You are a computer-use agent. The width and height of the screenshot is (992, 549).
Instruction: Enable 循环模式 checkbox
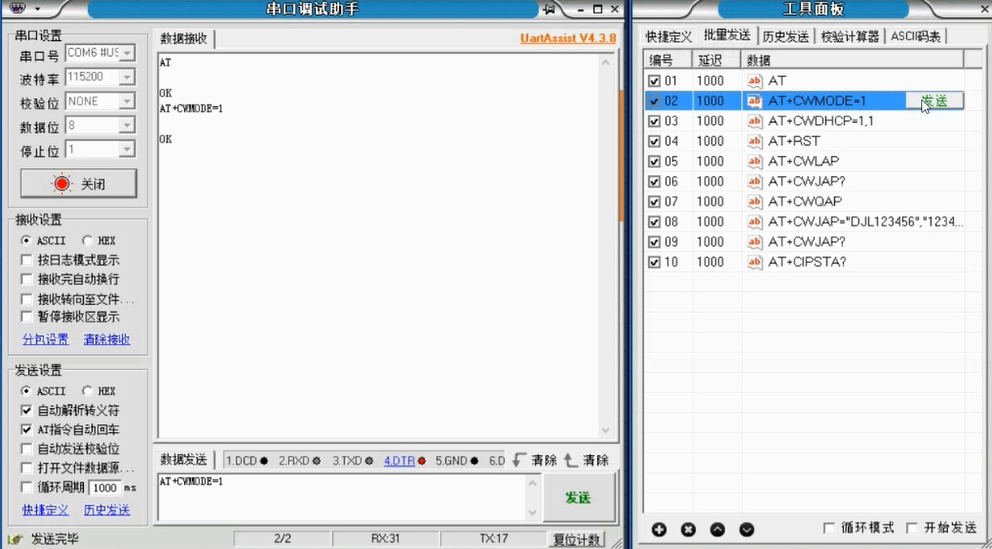(829, 527)
